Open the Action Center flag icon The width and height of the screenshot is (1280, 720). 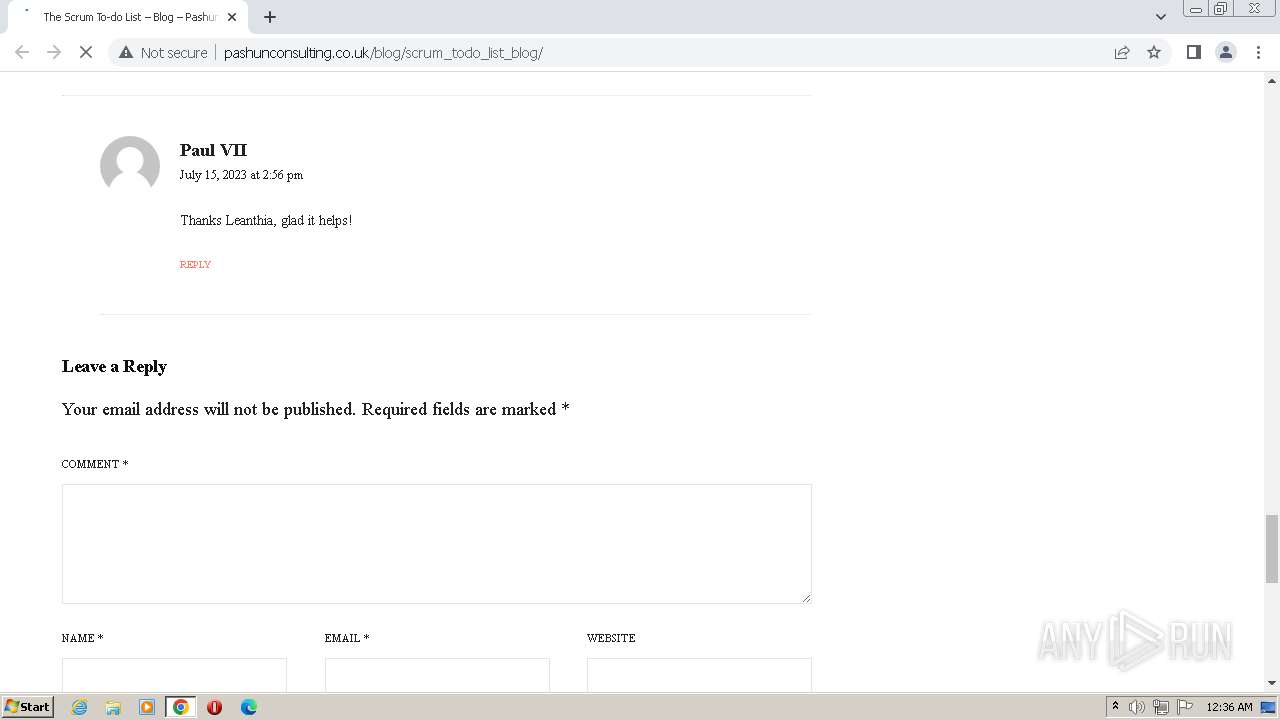[1185, 707]
